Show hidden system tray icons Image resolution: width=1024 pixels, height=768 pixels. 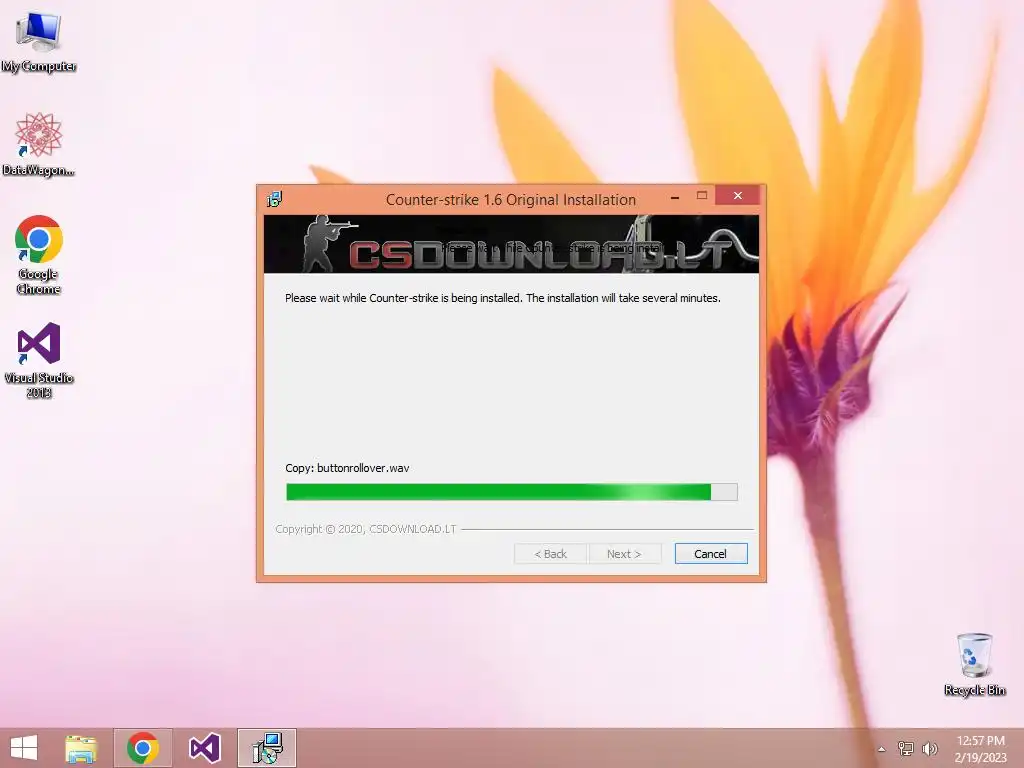click(x=882, y=749)
